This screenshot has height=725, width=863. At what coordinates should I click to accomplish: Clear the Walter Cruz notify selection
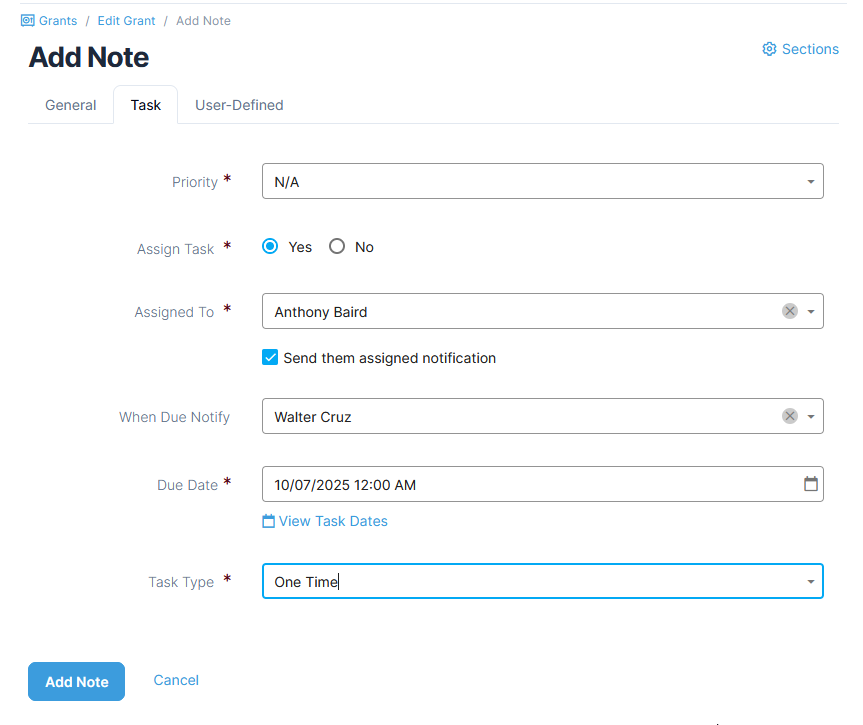point(789,416)
